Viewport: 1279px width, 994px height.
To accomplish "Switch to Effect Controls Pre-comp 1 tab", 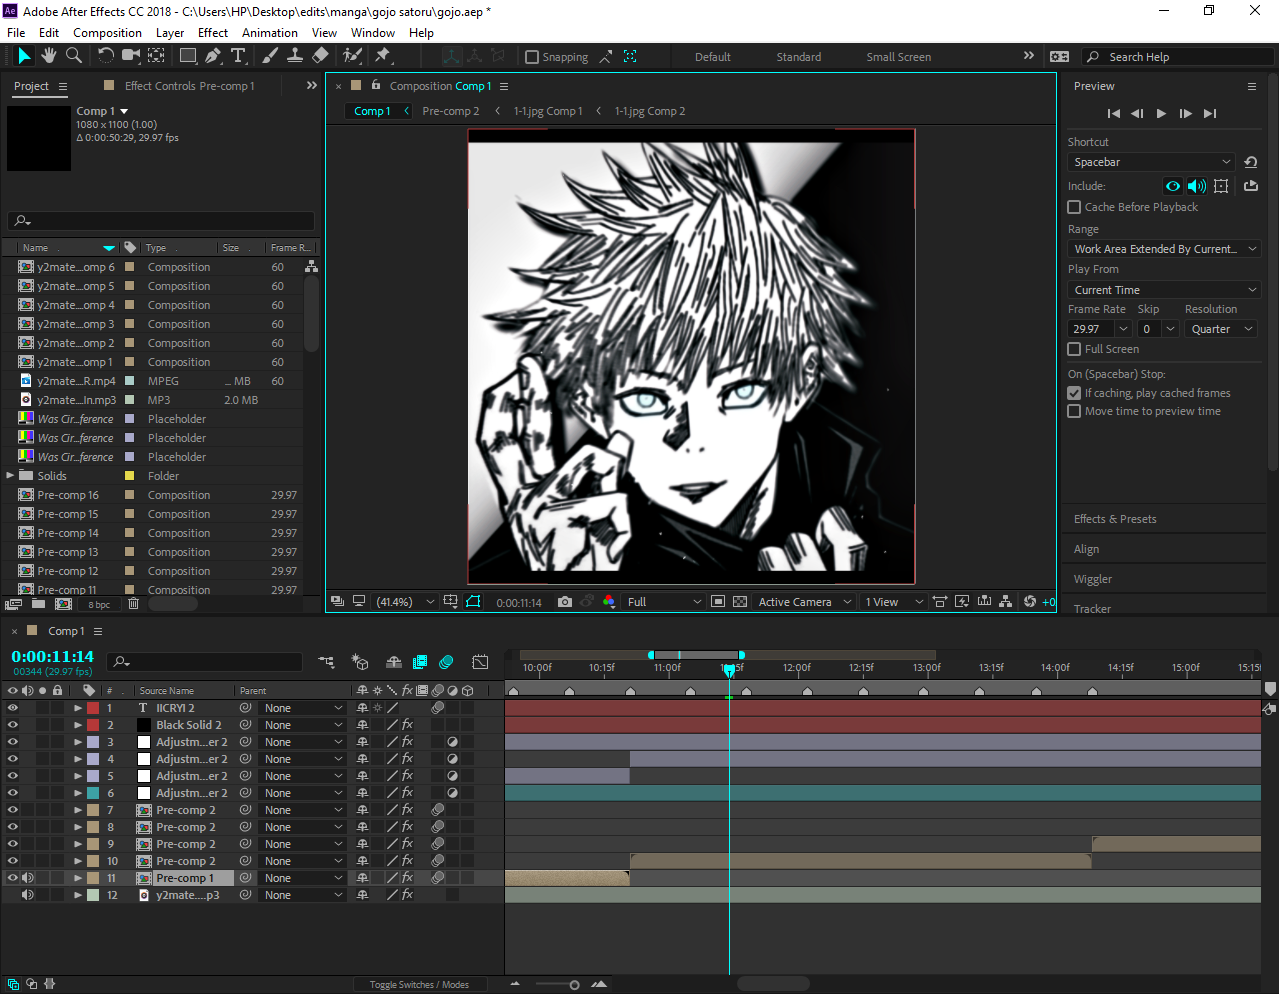I will 189,86.
